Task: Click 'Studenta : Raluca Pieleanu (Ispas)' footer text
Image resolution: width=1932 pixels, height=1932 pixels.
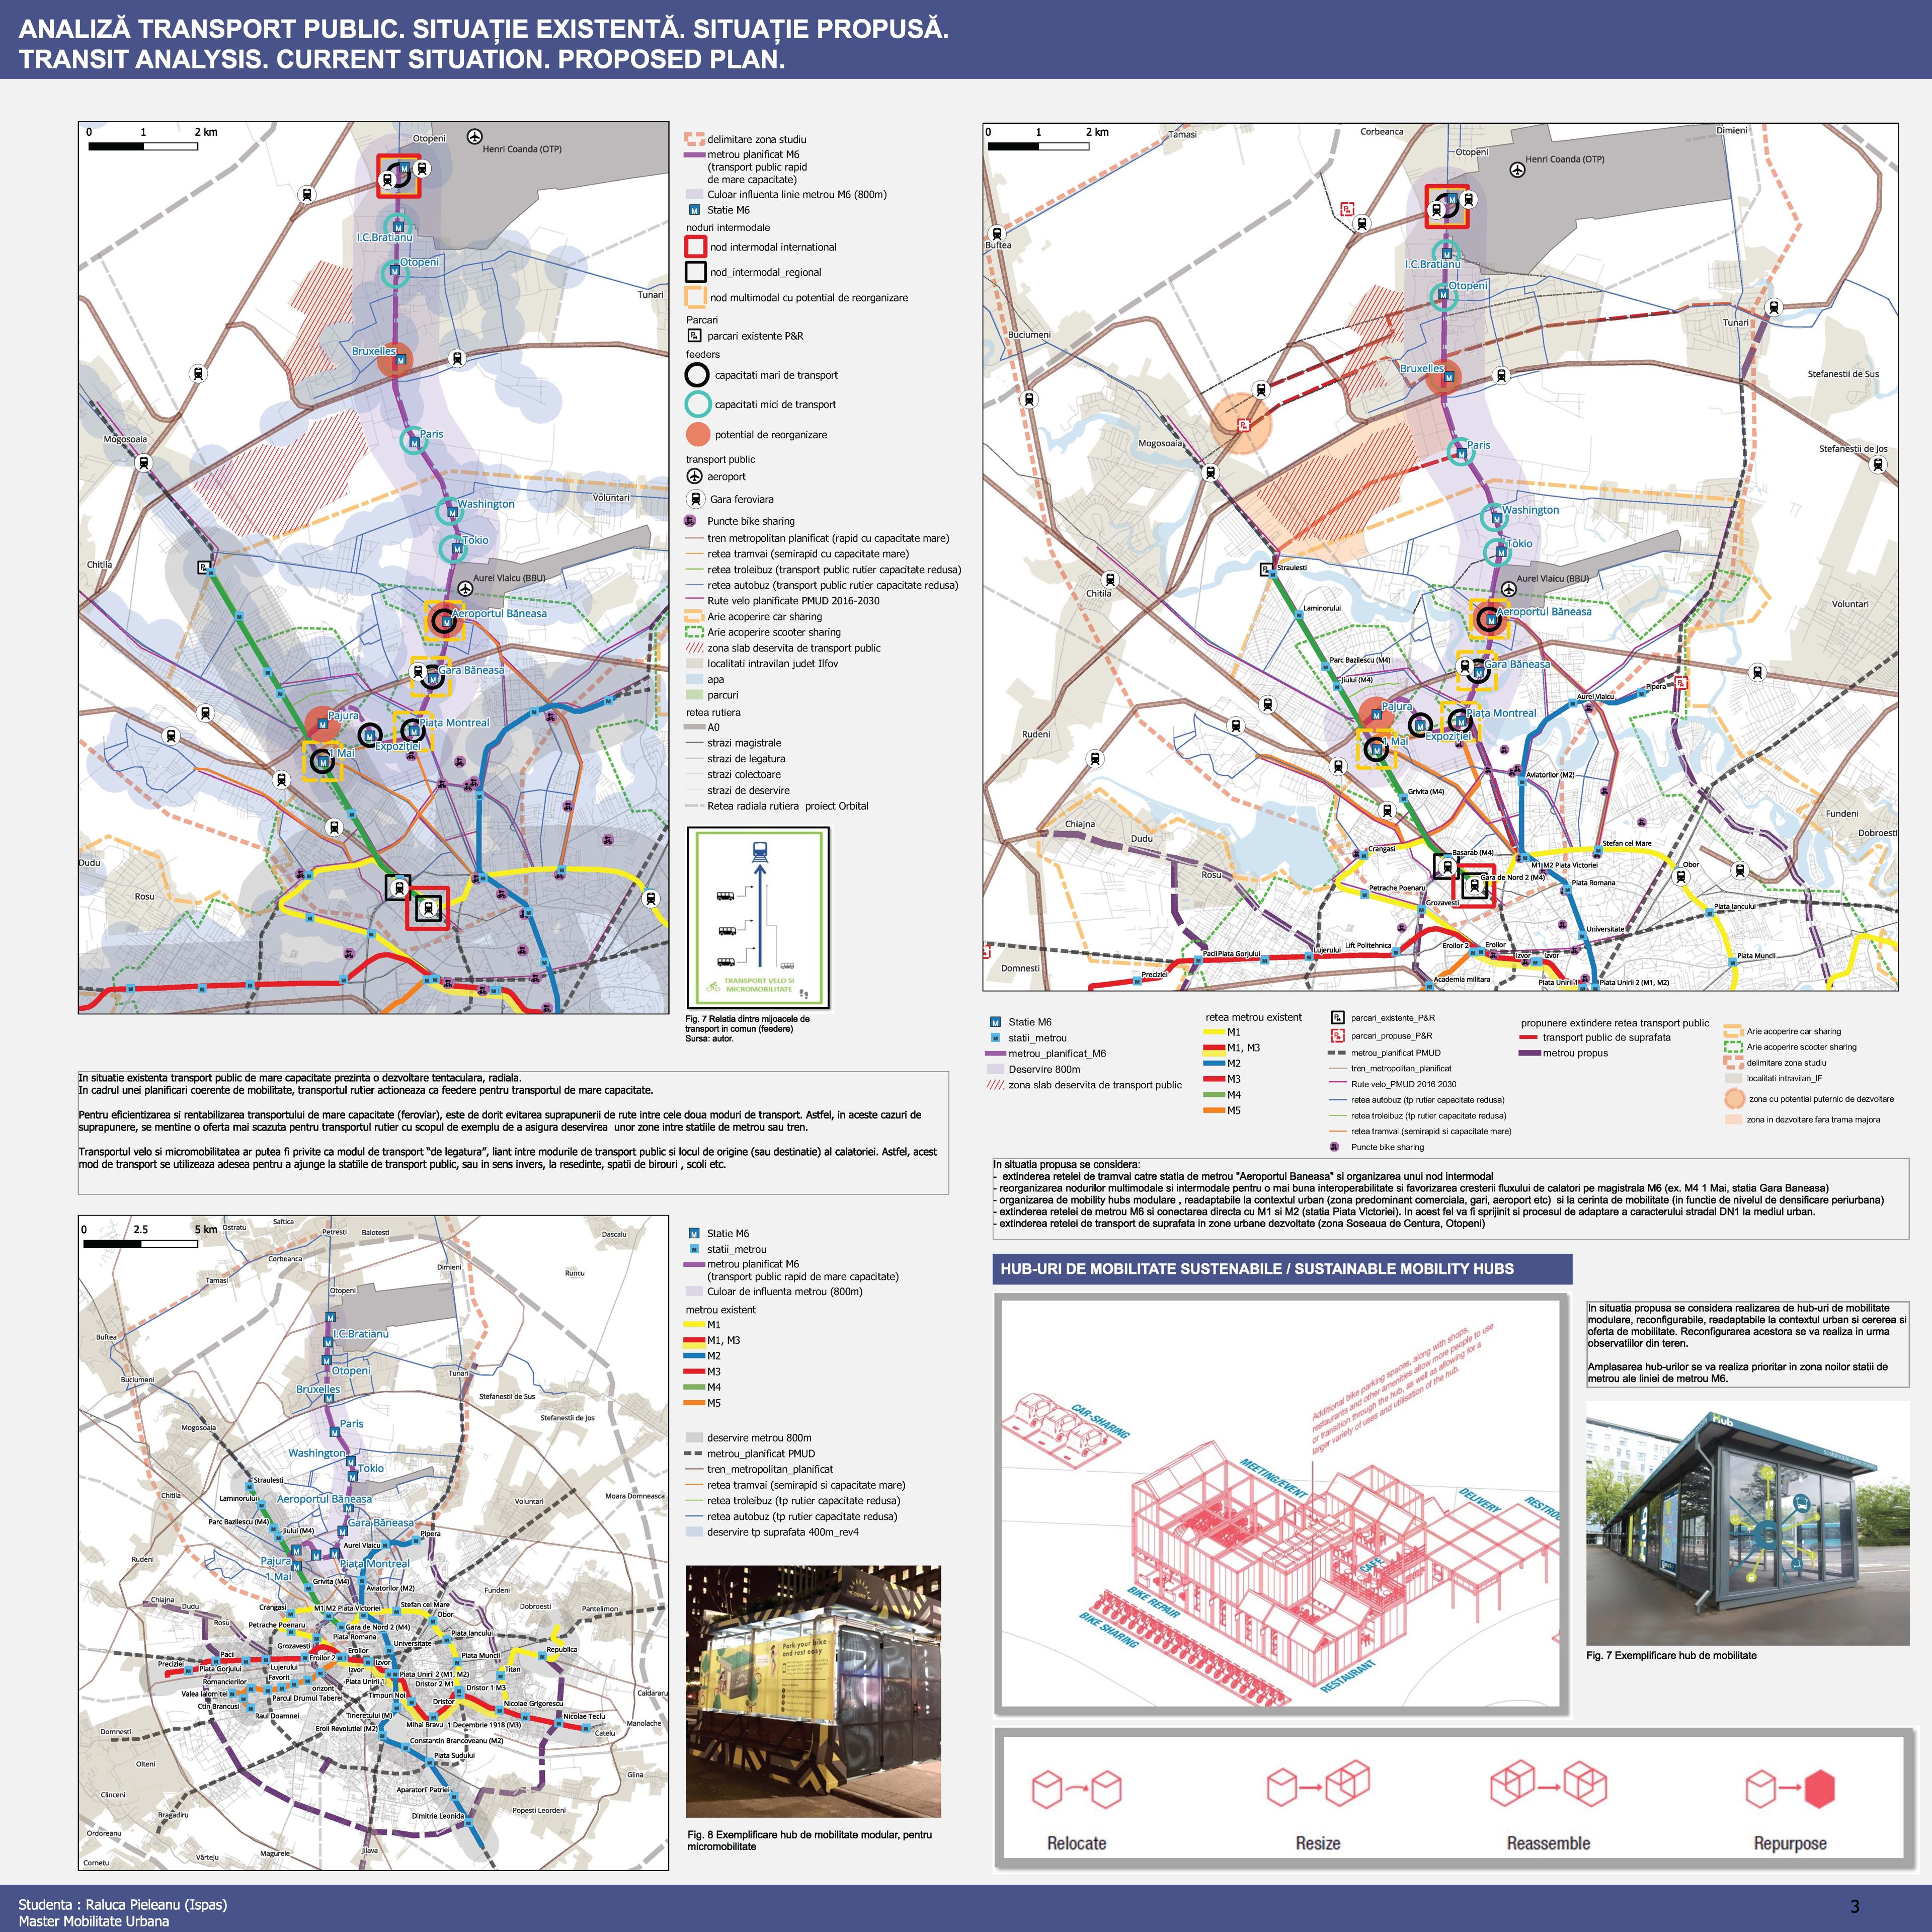Action: 123,1904
